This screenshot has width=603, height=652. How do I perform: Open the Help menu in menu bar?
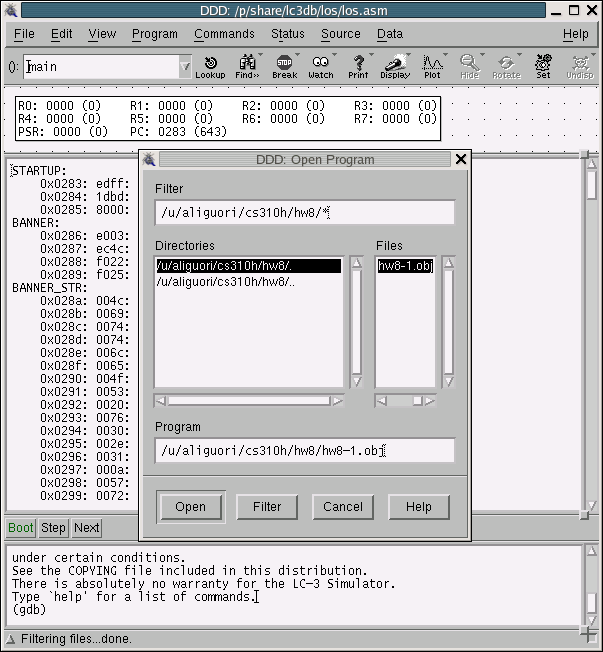point(576,34)
